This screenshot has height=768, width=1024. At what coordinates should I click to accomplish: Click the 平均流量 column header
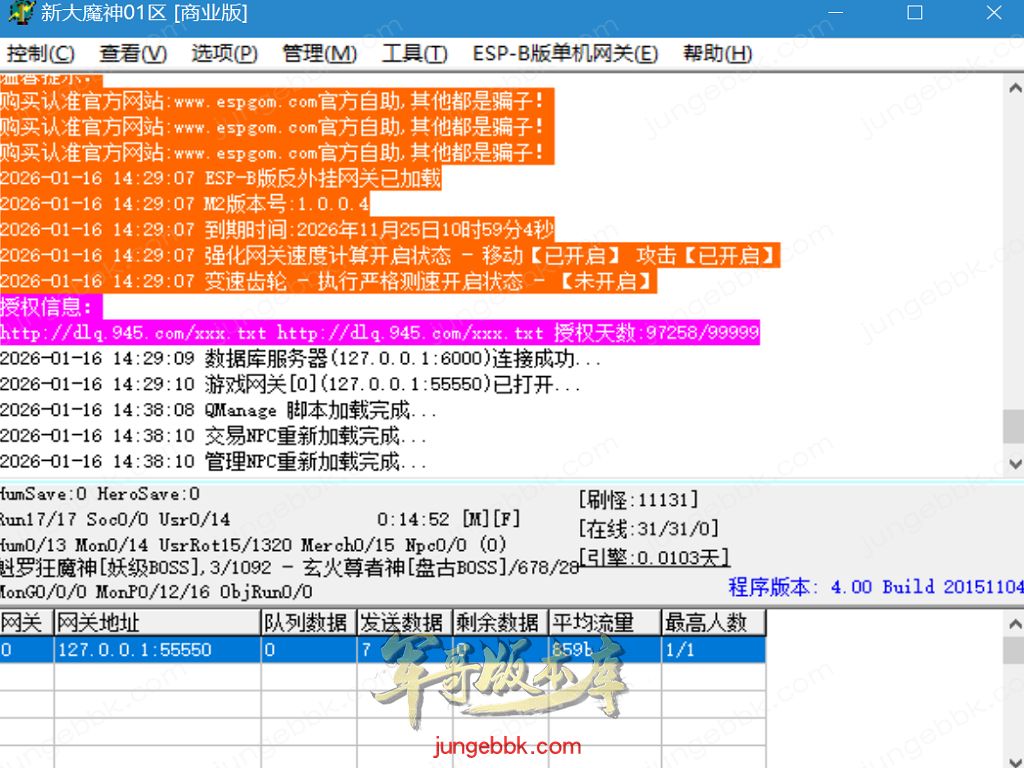pos(604,623)
